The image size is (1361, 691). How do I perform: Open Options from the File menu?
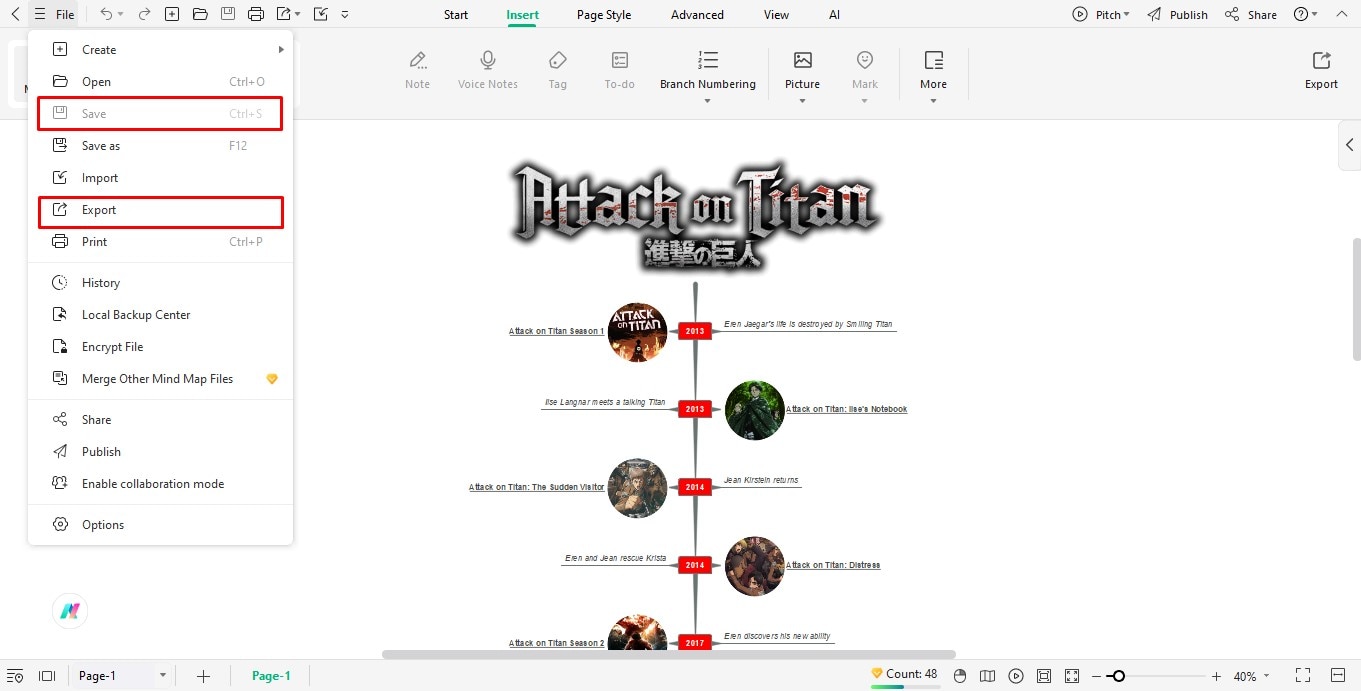click(160, 525)
